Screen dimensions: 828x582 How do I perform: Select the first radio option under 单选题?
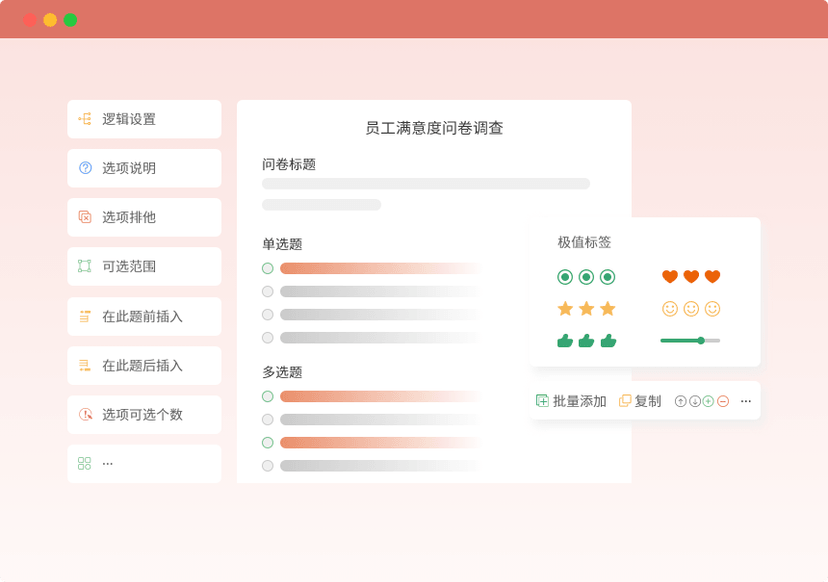268,268
